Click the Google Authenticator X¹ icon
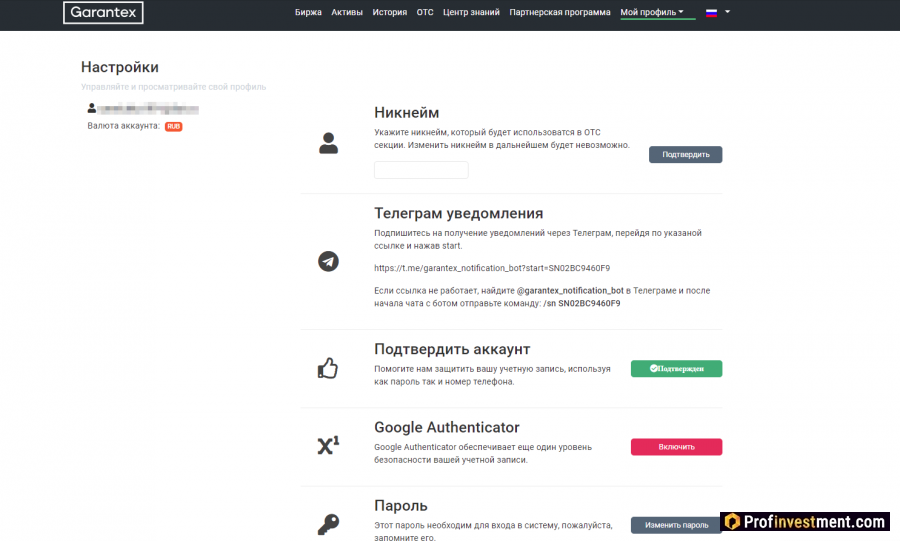900x541 pixels. click(x=328, y=445)
